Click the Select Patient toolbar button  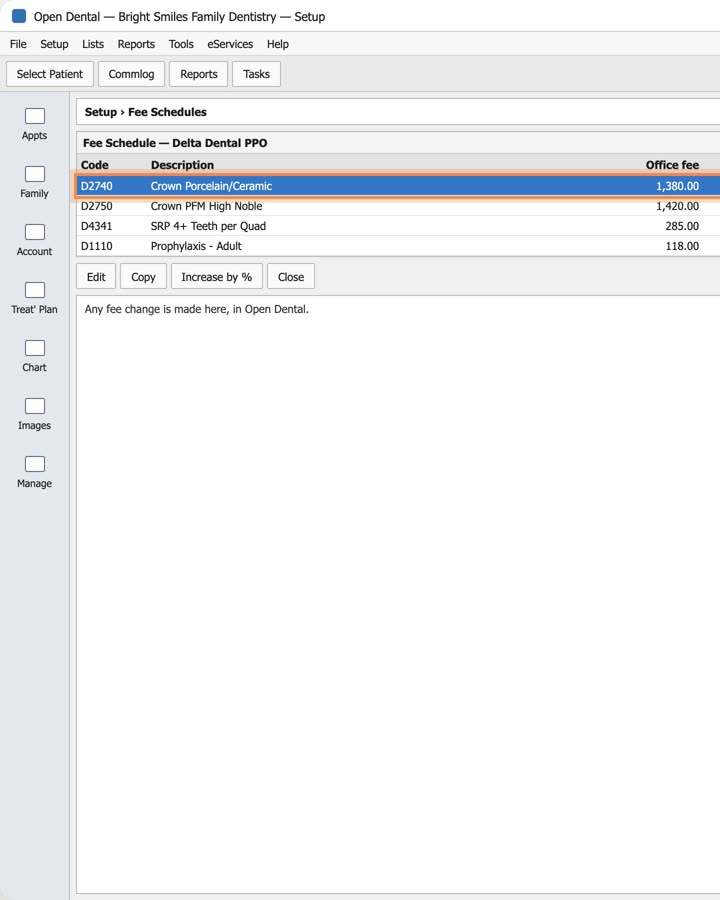click(50, 74)
